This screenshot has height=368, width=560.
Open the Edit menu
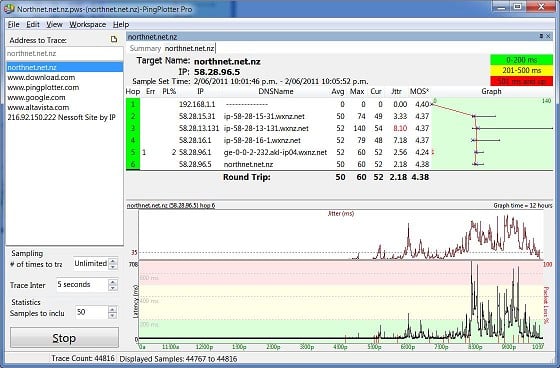tap(33, 24)
